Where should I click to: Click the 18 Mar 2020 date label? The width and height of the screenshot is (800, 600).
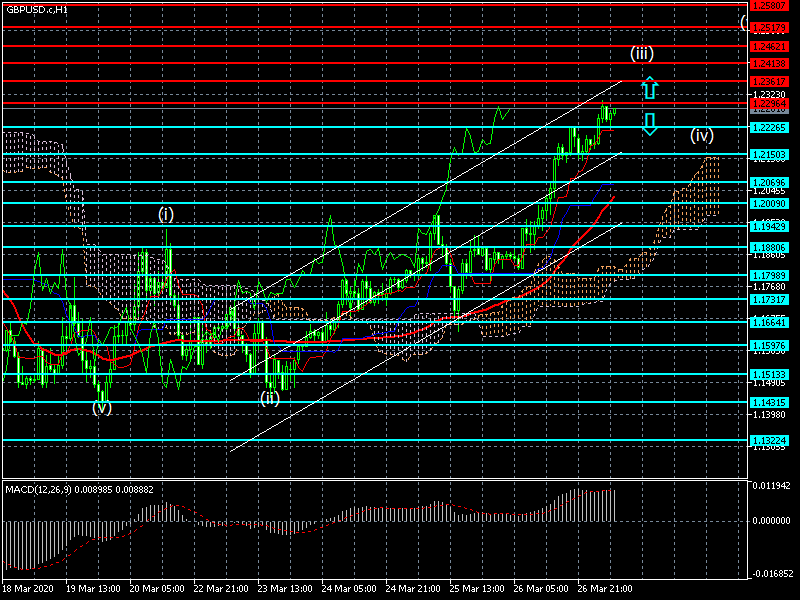tap(28, 589)
